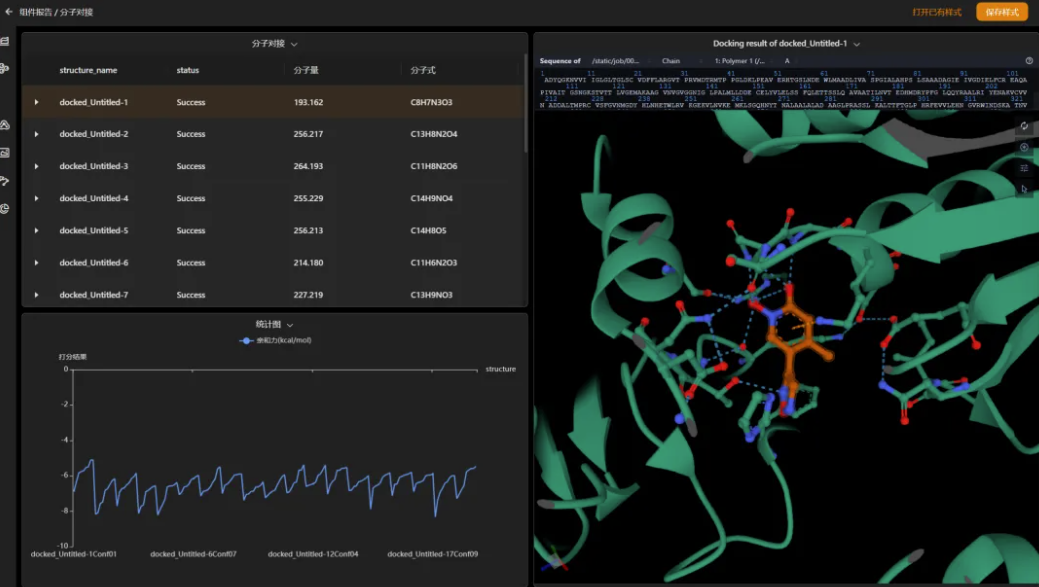1039x587 pixels.
Task: Click the molecular weight value 256.217
Action: point(308,134)
